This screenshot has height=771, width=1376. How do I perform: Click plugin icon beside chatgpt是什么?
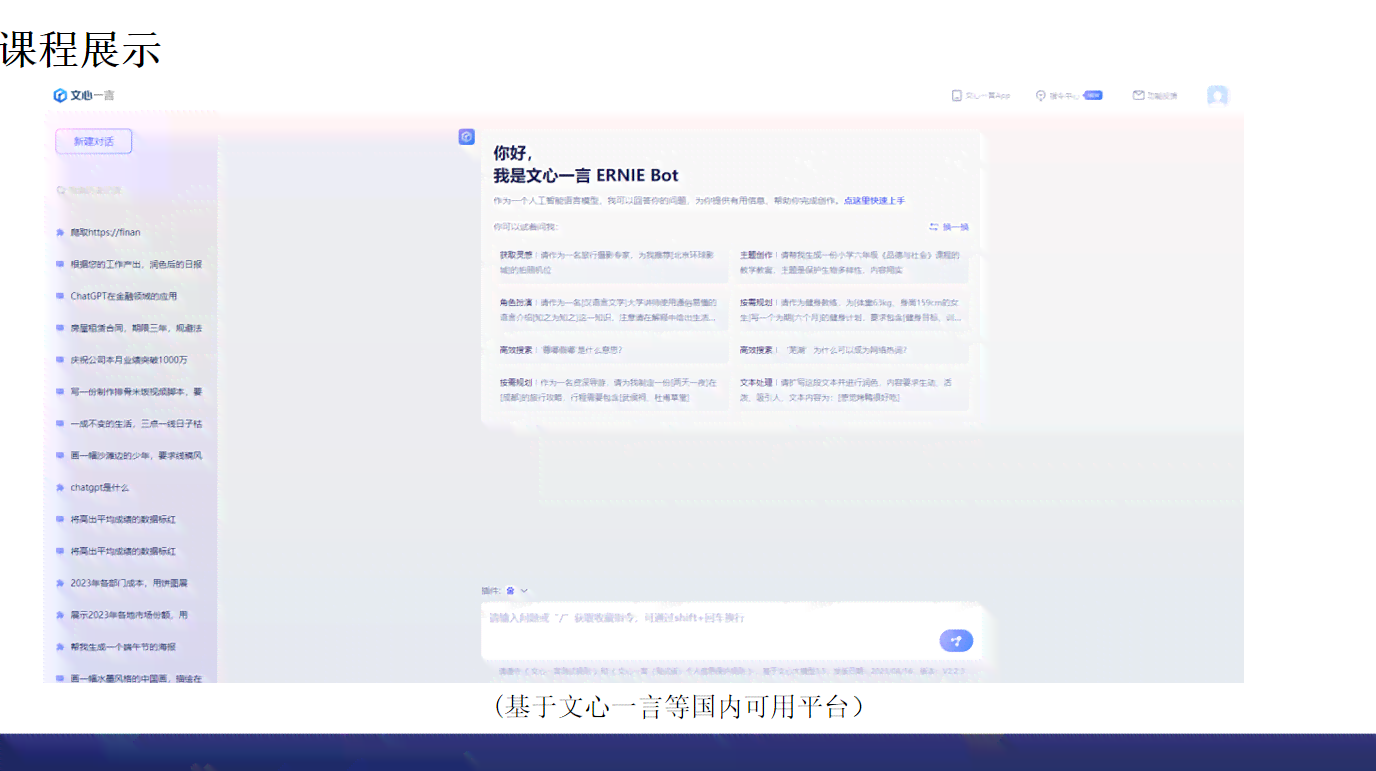click(60, 488)
